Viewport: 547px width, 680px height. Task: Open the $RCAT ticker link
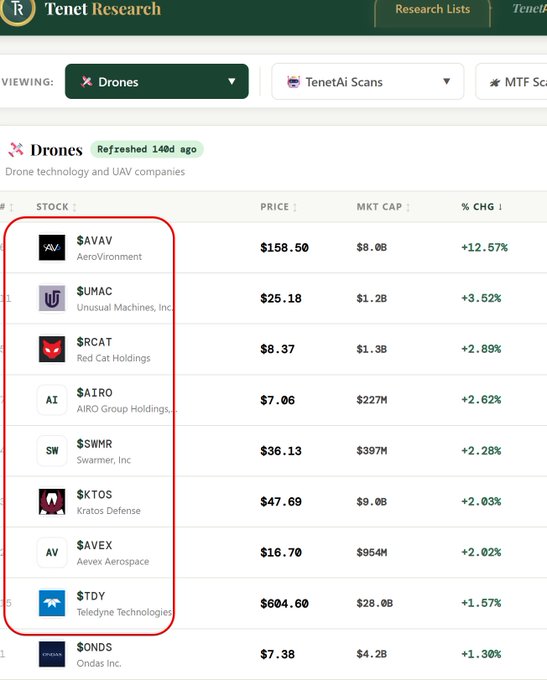tap(94, 342)
